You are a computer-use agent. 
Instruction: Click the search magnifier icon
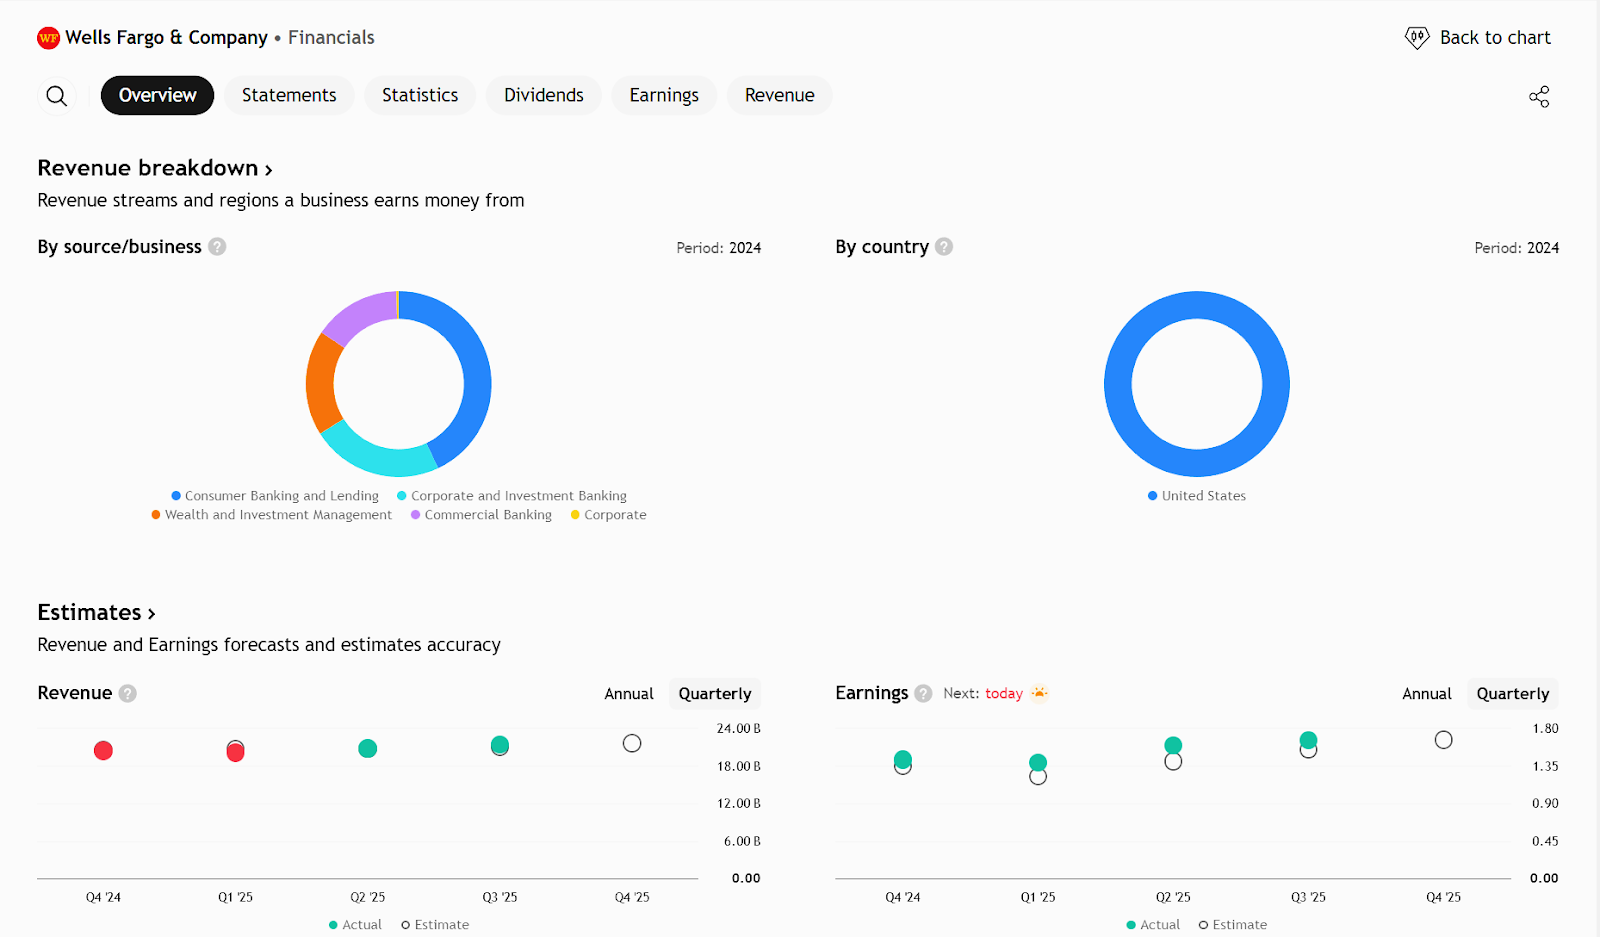point(57,96)
